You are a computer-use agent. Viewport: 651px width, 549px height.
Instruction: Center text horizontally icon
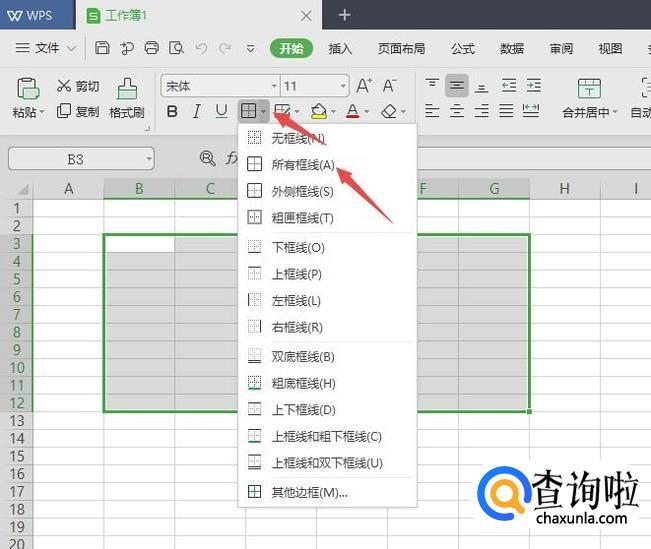[x=457, y=111]
